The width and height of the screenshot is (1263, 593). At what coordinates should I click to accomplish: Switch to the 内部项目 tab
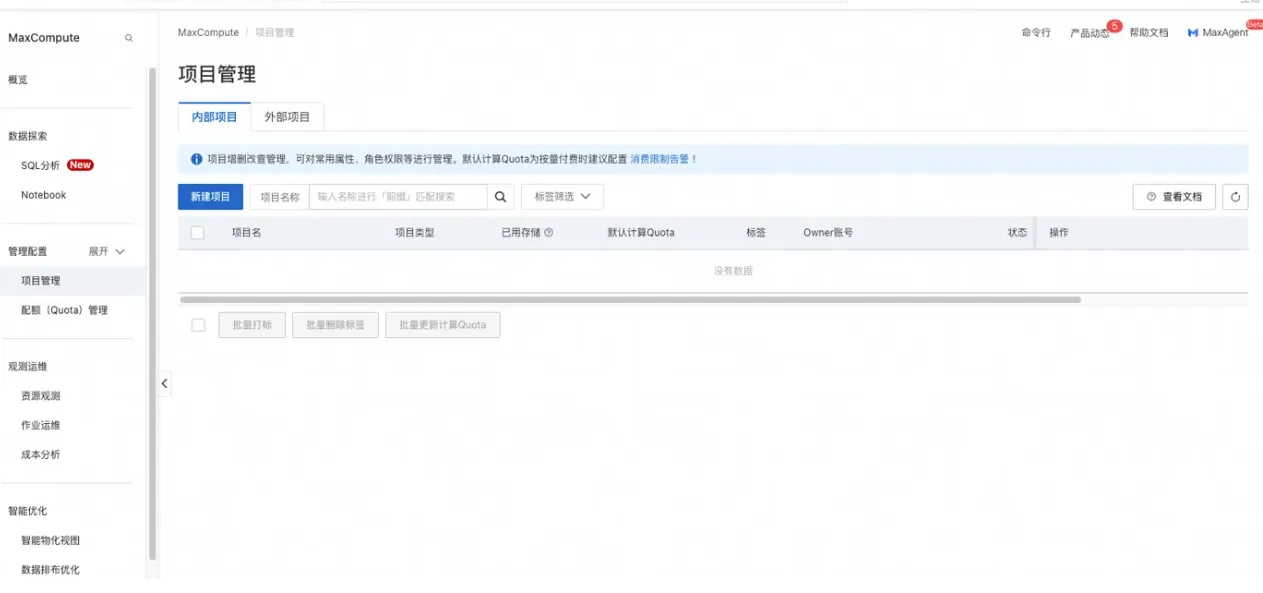click(x=214, y=117)
